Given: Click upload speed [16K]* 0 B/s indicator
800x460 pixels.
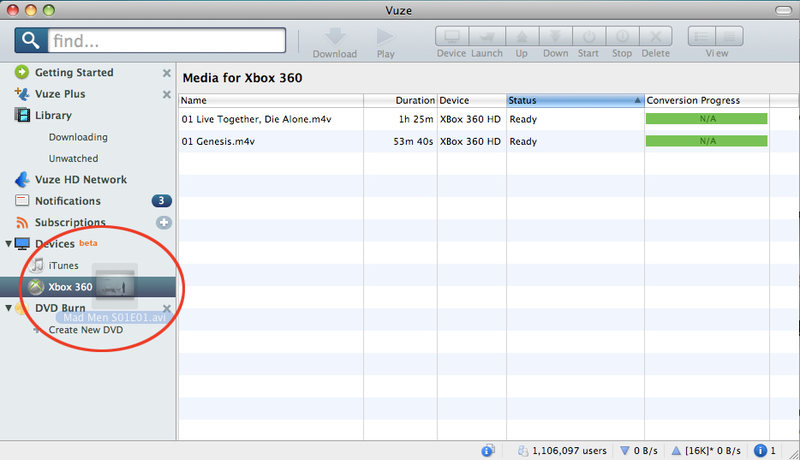Looking at the screenshot, I should (x=706, y=451).
